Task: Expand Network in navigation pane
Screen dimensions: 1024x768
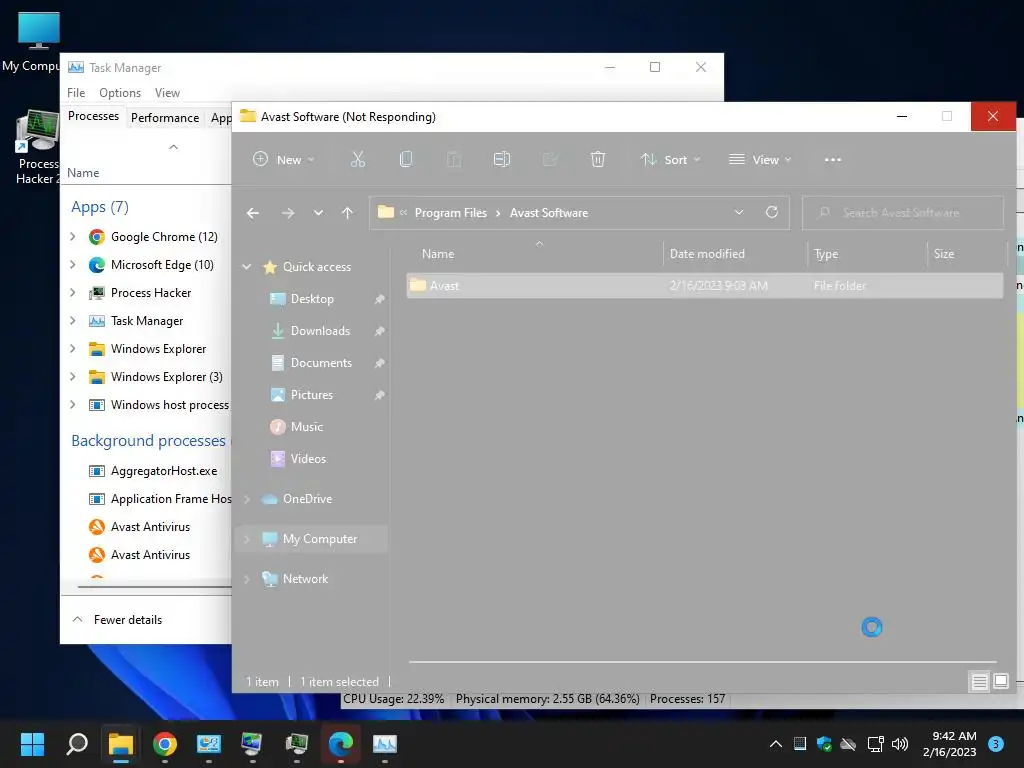Action: click(x=247, y=579)
